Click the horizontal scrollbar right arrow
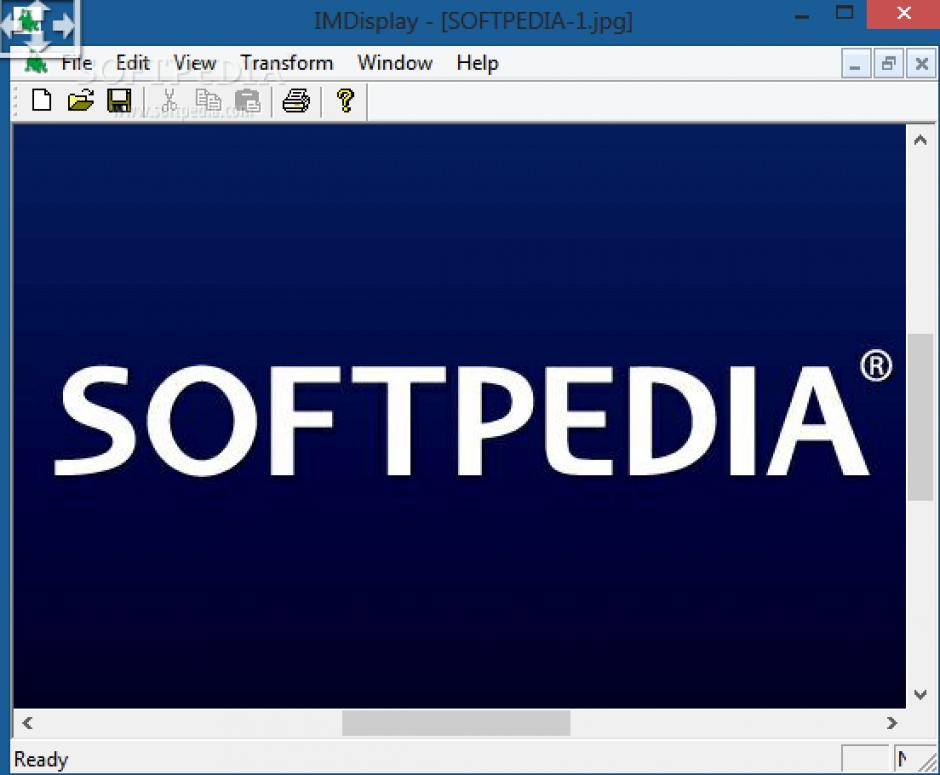940x775 pixels. click(892, 723)
